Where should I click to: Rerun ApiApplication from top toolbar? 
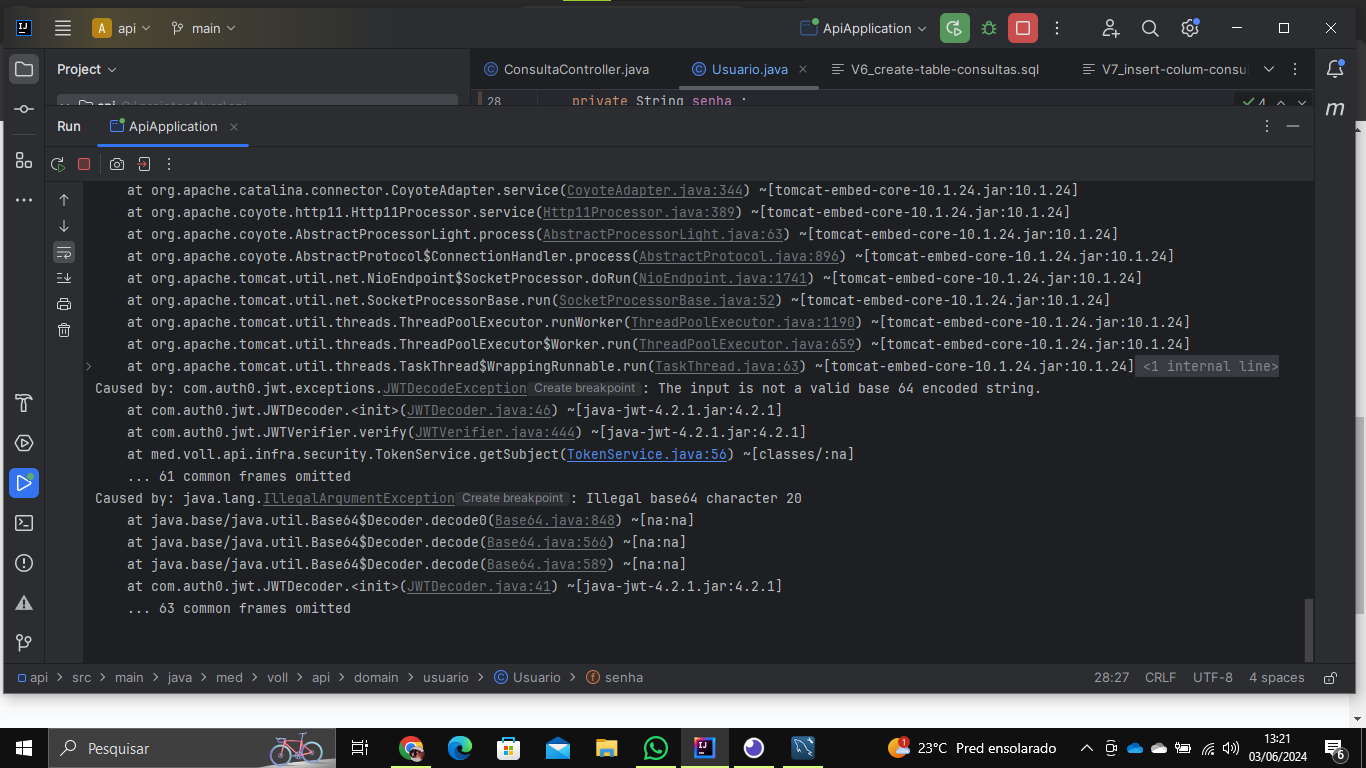point(955,28)
